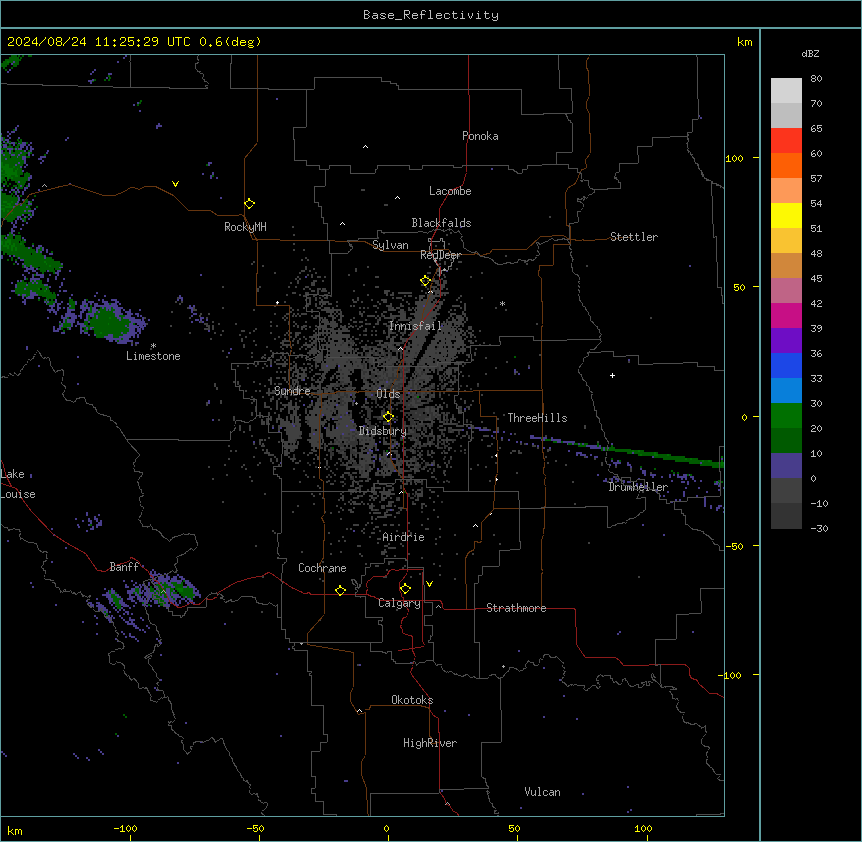Click the RedDeer city label
862x842 pixels.
click(x=440, y=255)
